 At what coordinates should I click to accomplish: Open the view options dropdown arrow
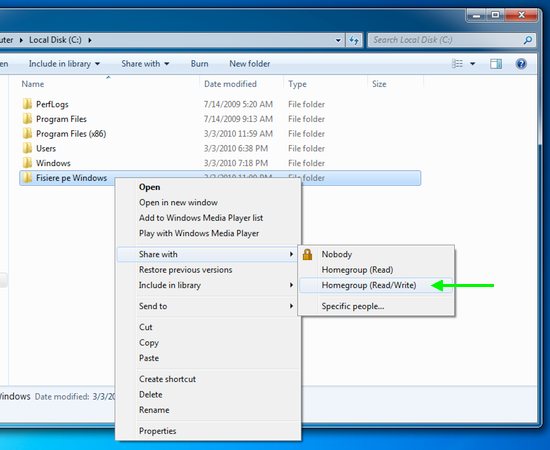pyautogui.click(x=472, y=64)
